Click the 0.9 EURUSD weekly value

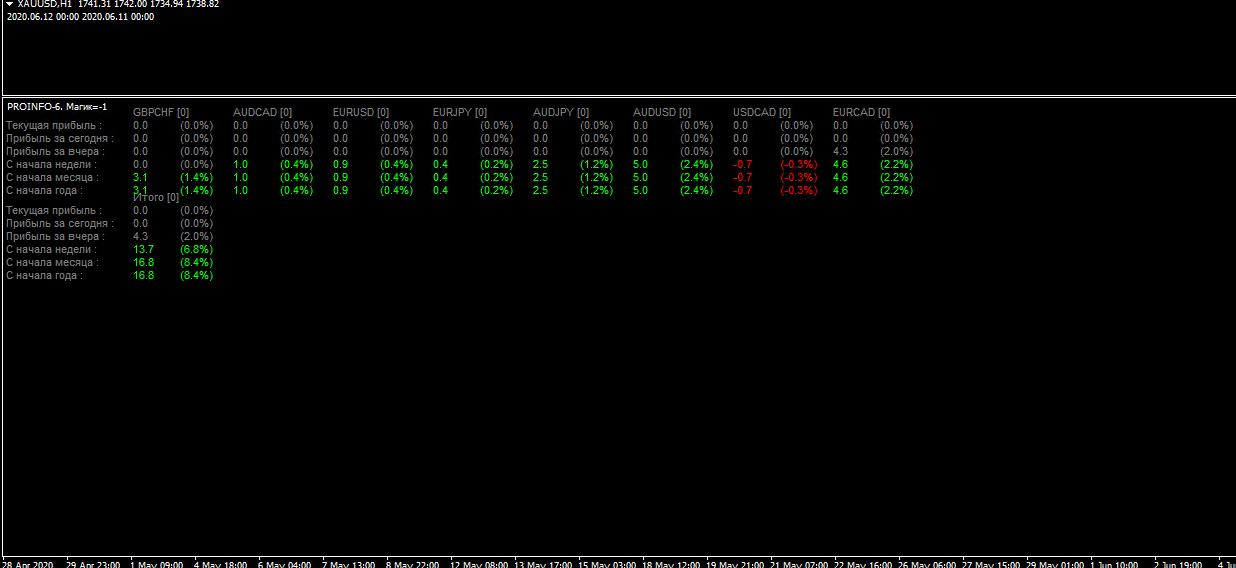coord(340,165)
